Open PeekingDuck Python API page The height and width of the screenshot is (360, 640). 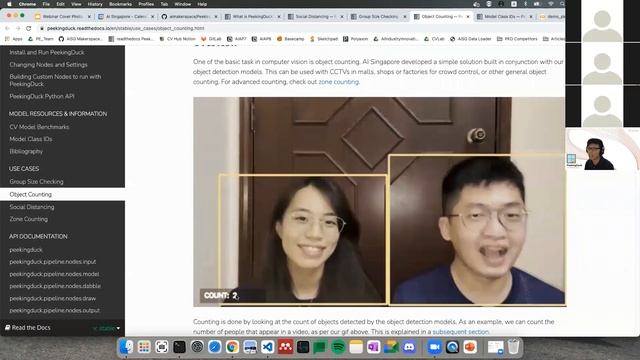click(x=42, y=96)
